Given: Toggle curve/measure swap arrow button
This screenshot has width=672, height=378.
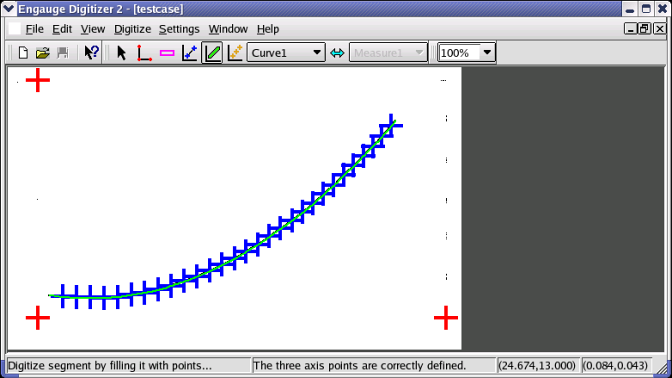Looking at the screenshot, I should (x=337, y=53).
